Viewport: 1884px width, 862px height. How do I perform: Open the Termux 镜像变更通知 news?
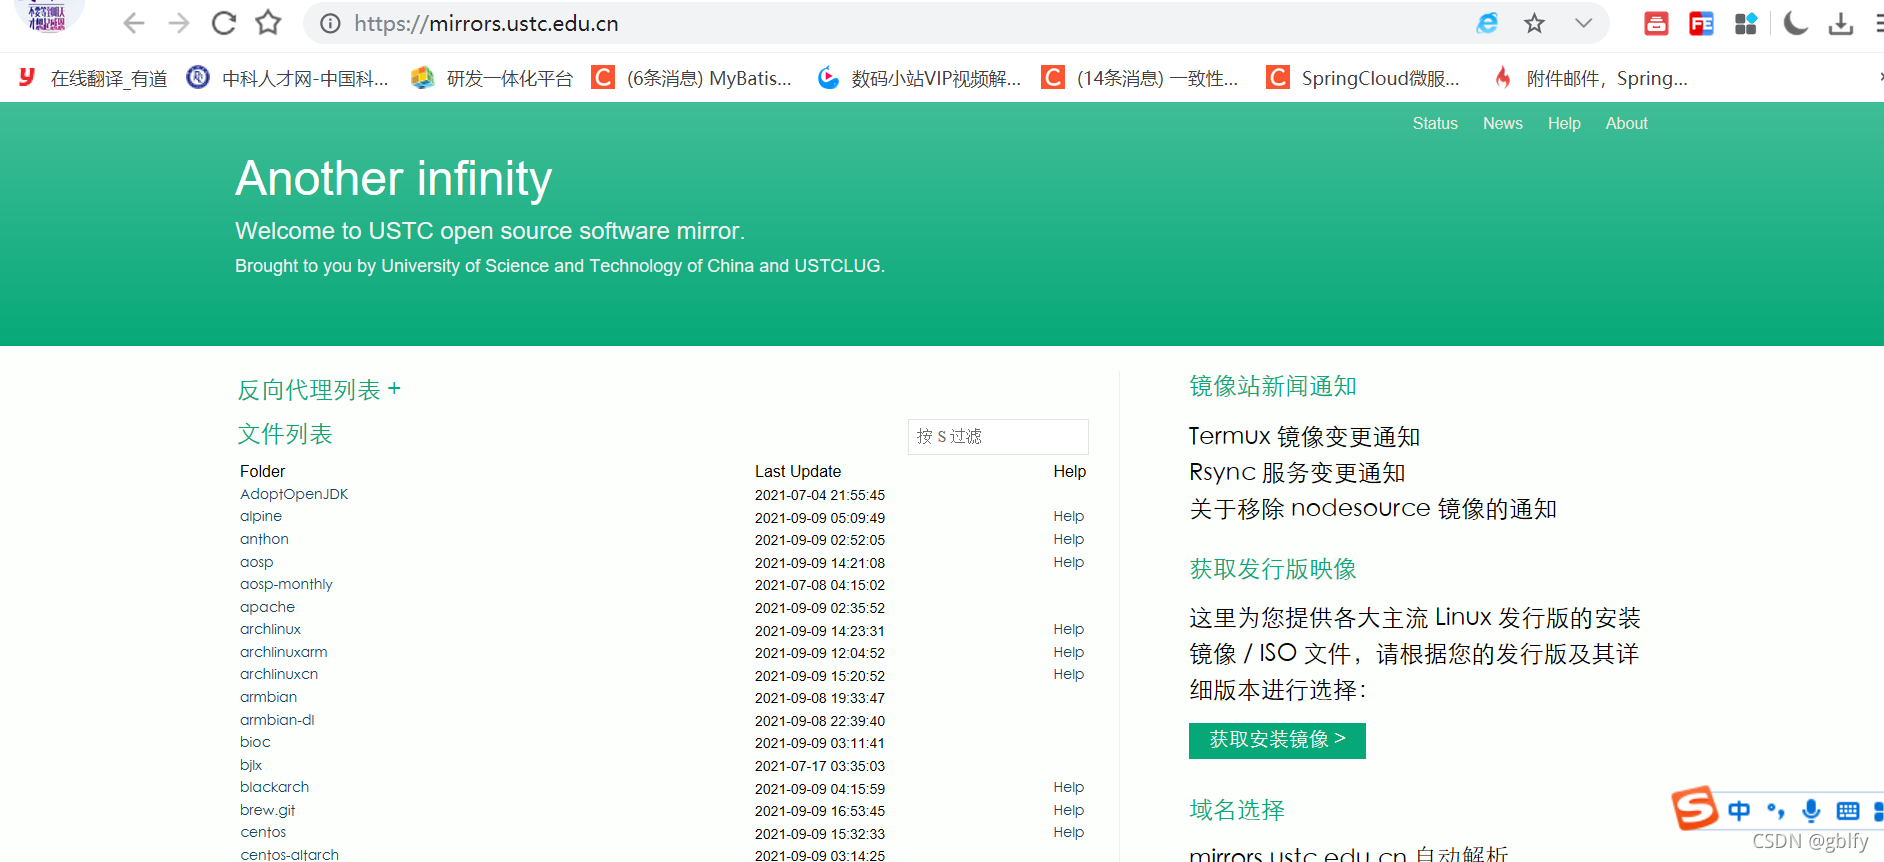coord(1304,437)
